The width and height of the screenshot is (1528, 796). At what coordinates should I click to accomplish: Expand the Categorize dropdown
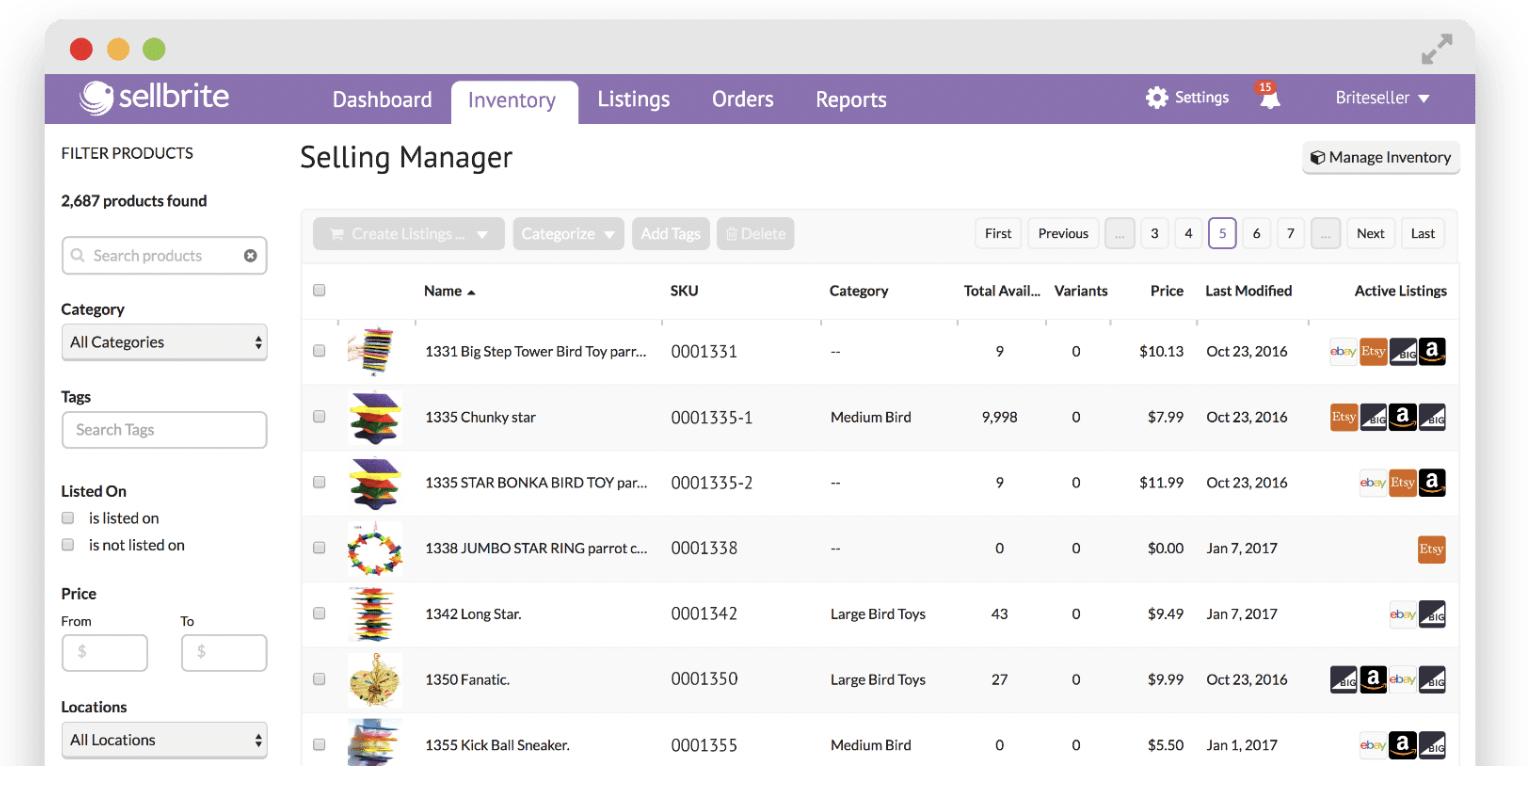pyautogui.click(x=568, y=233)
